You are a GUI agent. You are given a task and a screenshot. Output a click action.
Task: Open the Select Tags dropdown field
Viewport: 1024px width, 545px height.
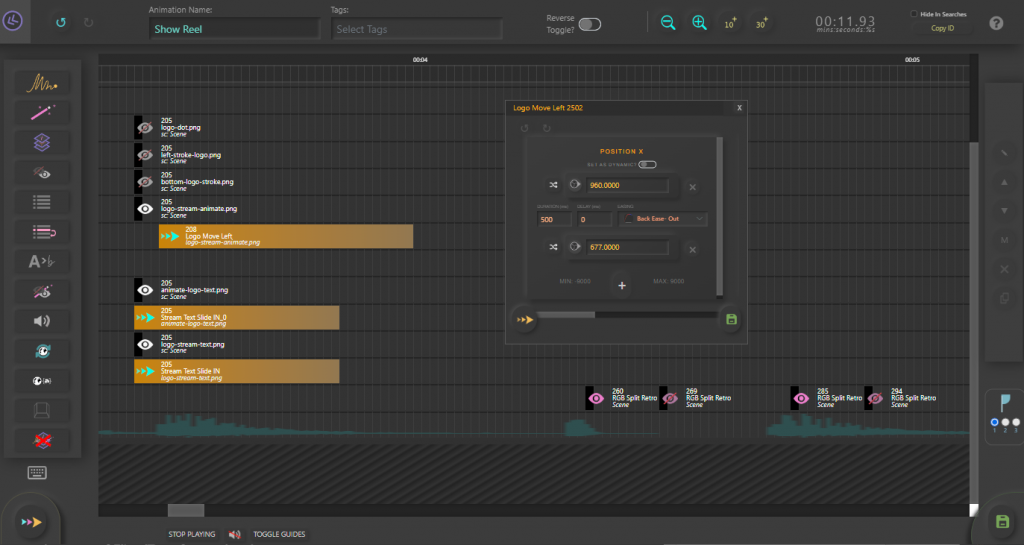pos(416,29)
